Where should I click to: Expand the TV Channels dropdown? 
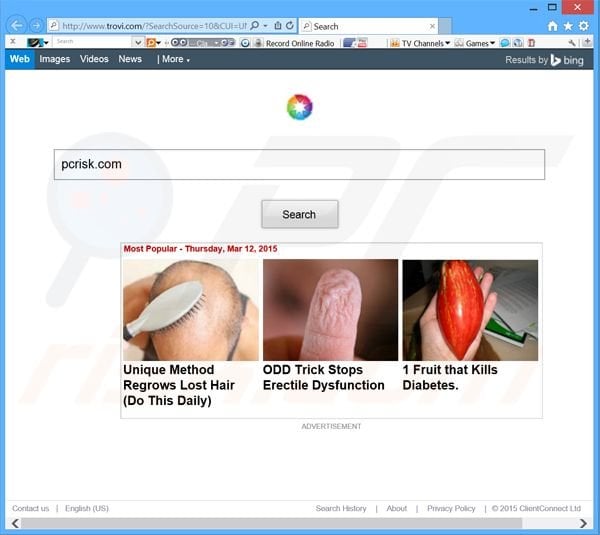coord(447,43)
